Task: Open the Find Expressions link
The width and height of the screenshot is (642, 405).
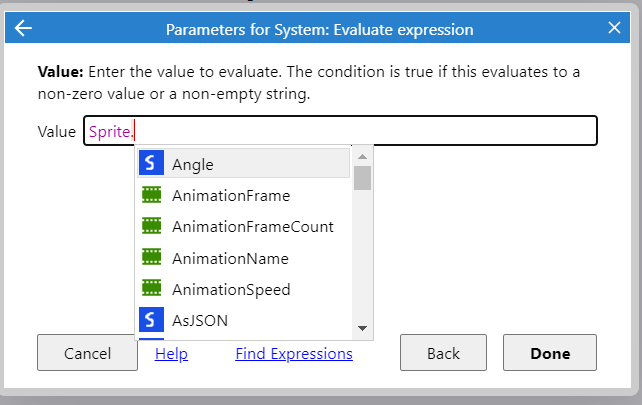Action: coord(293,353)
